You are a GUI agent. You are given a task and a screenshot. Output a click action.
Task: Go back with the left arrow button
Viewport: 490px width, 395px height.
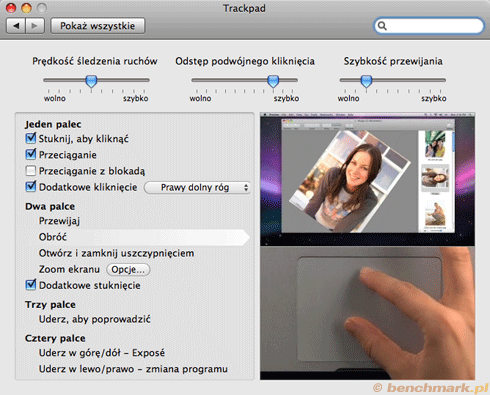point(16,26)
